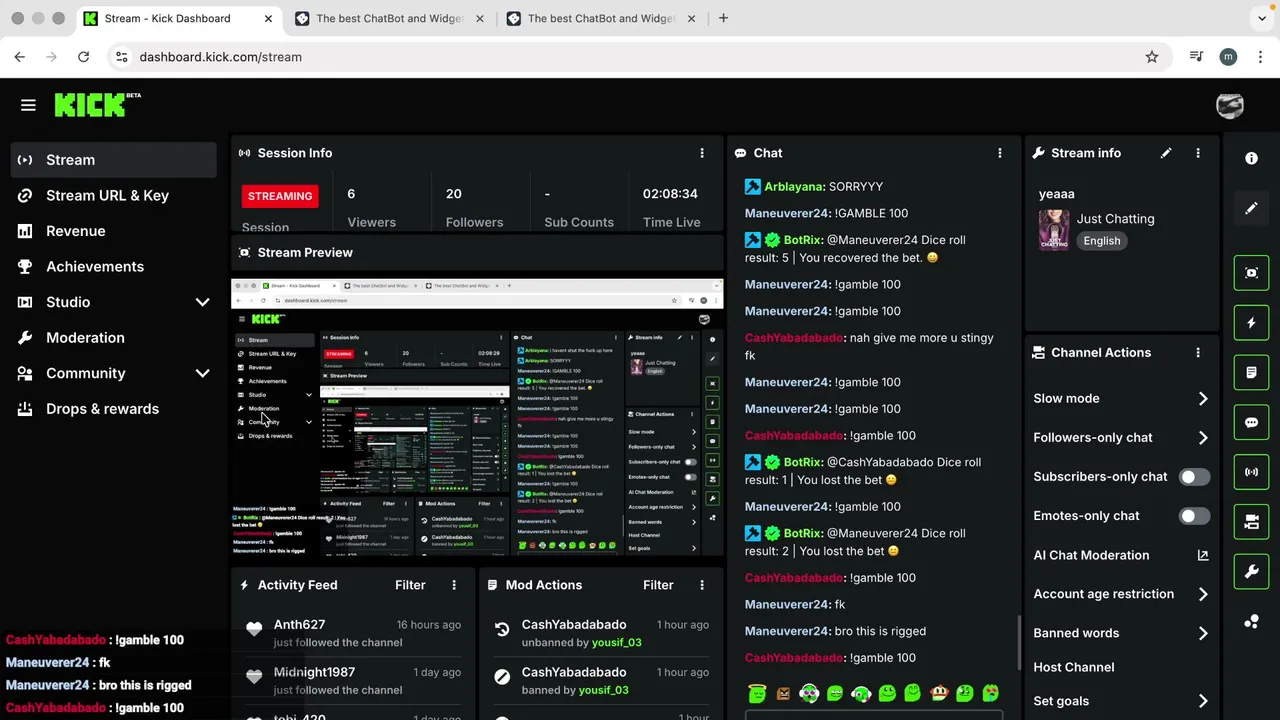Open Followers-only chat settings arrow
This screenshot has width=1280, height=720.
tap(1203, 437)
